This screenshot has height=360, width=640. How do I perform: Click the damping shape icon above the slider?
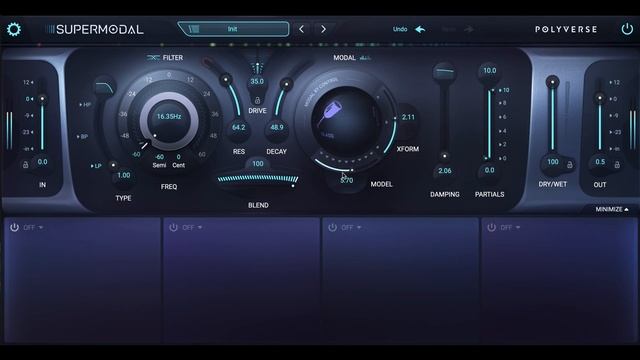444,71
